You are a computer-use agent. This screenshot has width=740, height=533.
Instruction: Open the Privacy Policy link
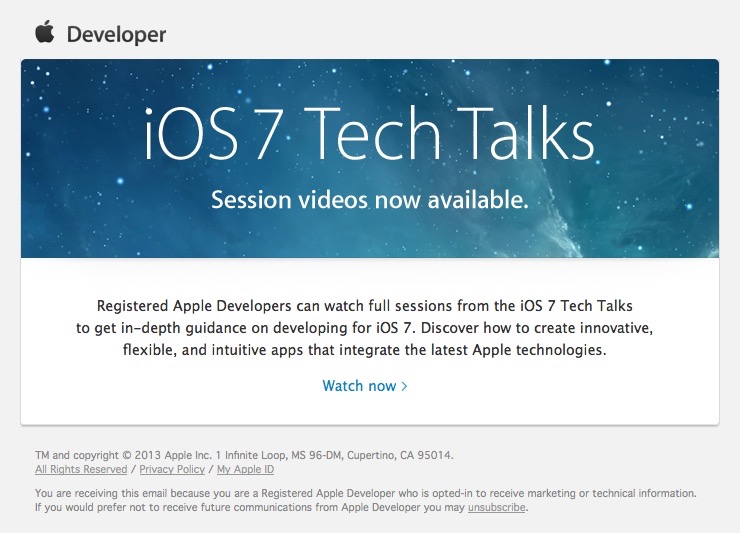tap(172, 469)
